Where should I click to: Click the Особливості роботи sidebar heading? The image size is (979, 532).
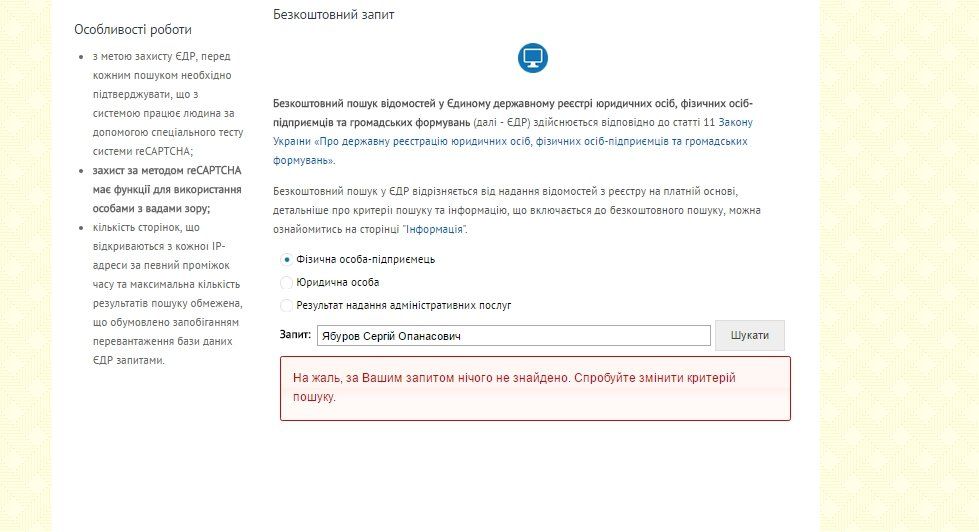click(133, 30)
